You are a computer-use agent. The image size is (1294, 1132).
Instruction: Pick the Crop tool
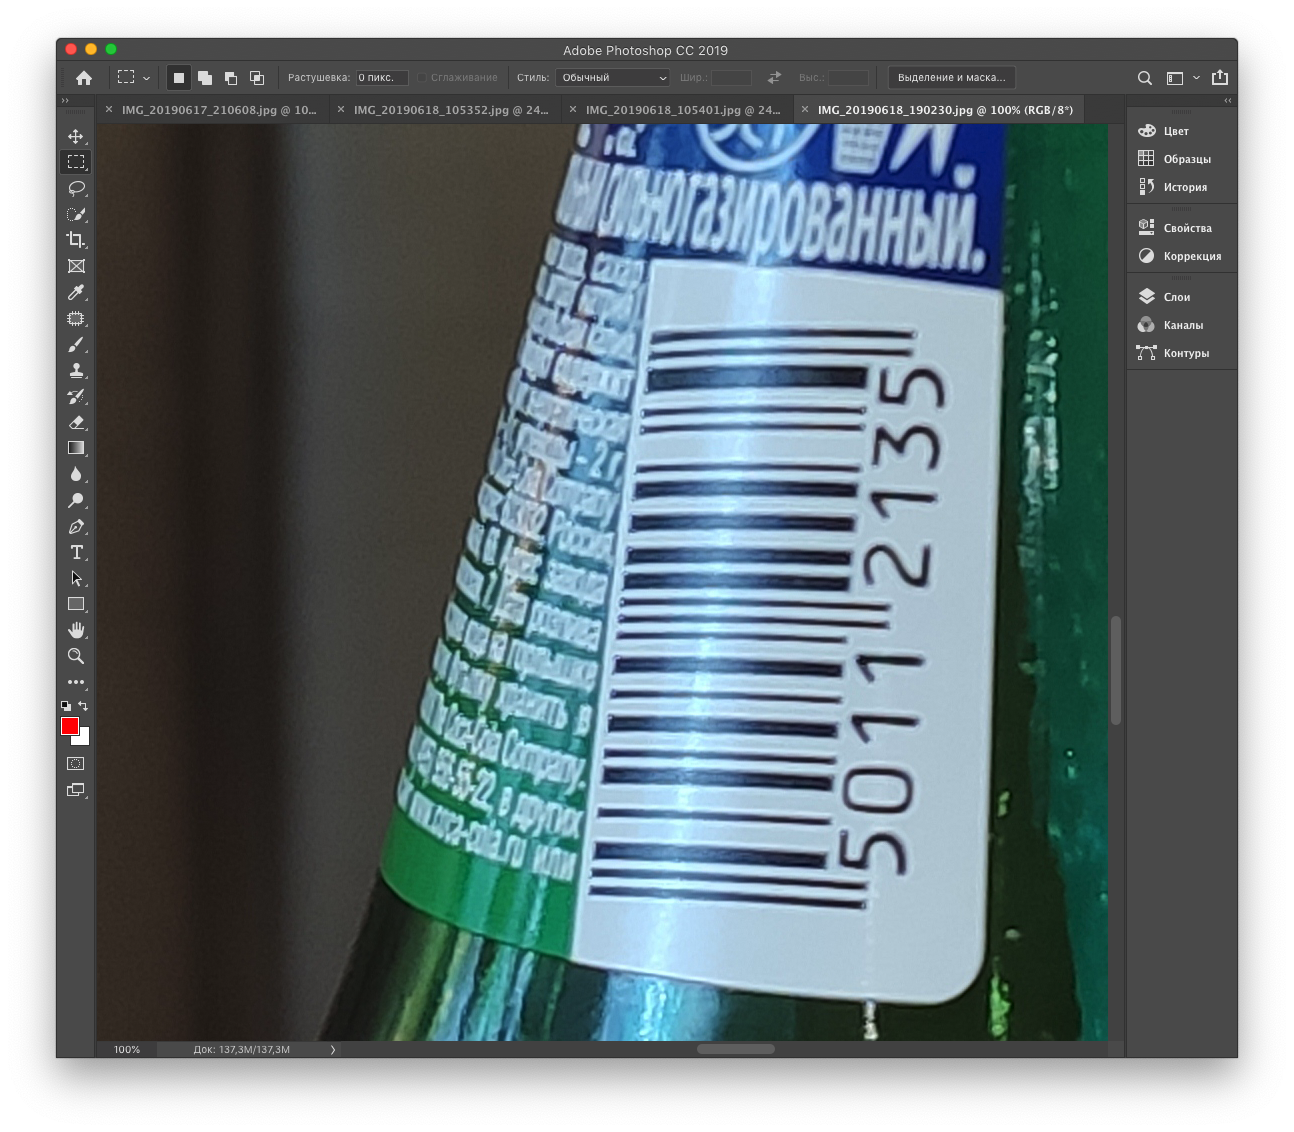[x=76, y=240]
